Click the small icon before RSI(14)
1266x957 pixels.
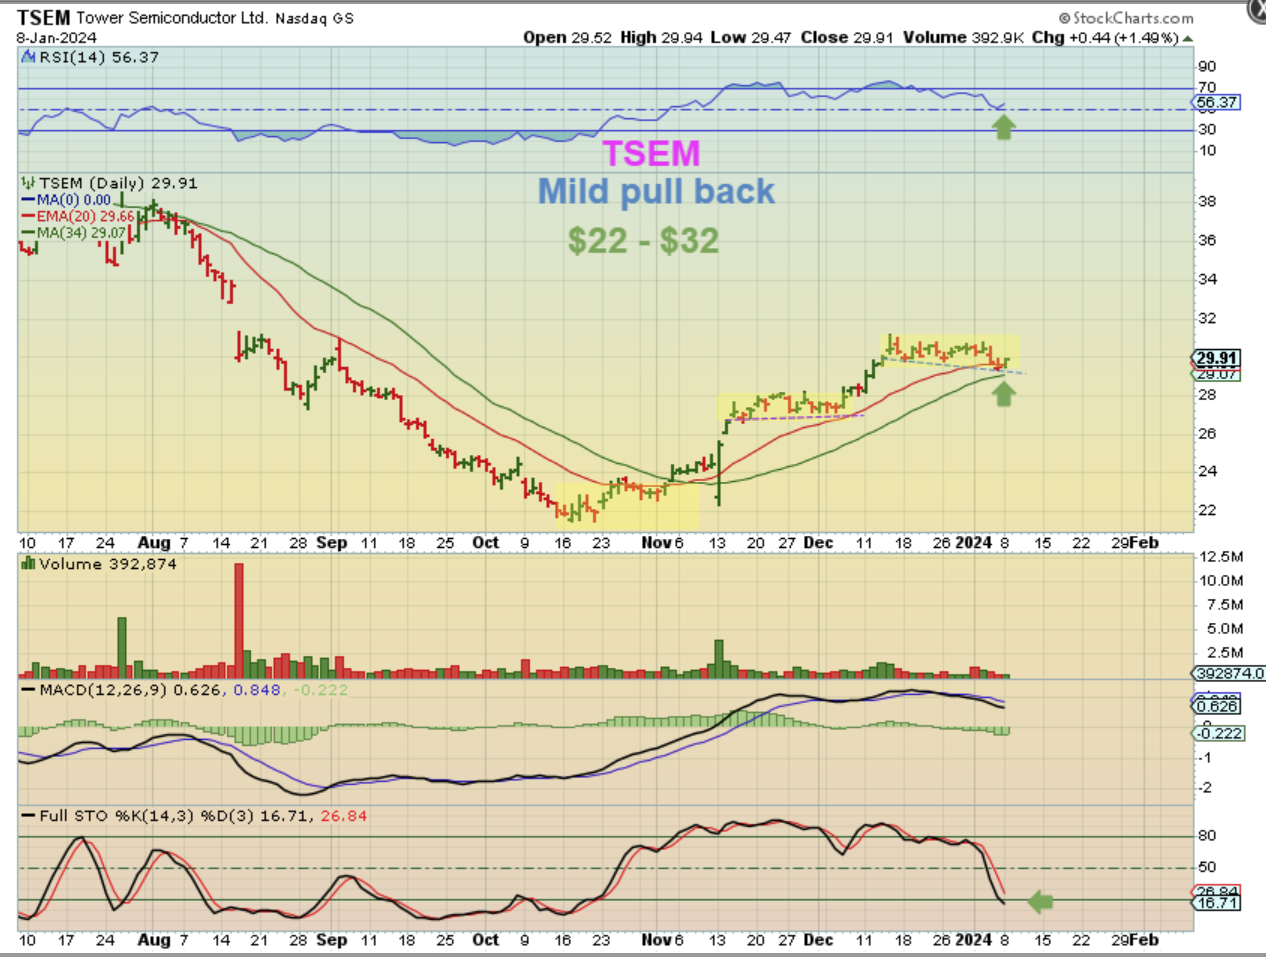(28, 57)
